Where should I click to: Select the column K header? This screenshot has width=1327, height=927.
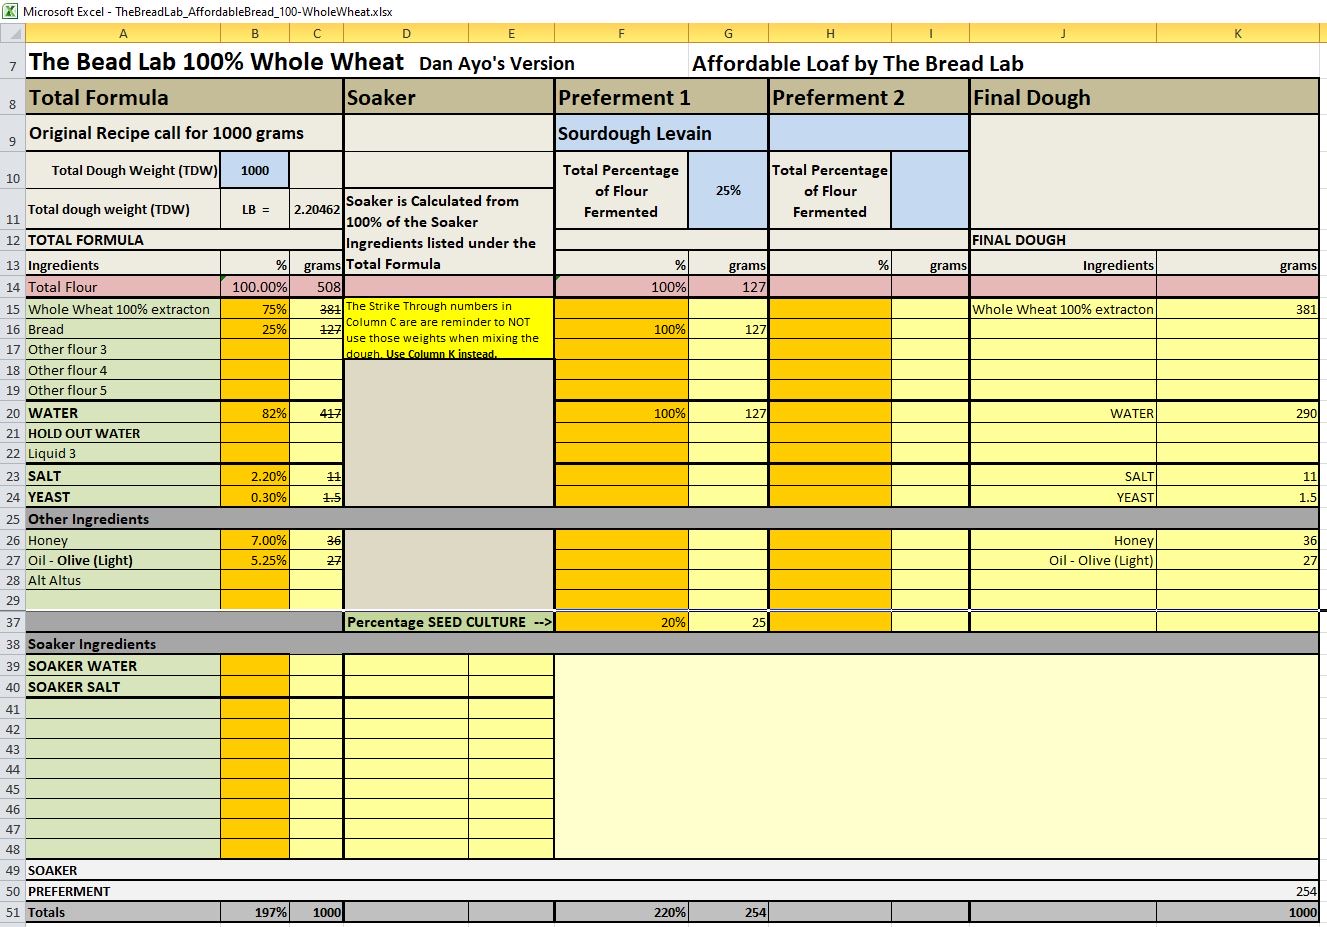pos(1237,33)
